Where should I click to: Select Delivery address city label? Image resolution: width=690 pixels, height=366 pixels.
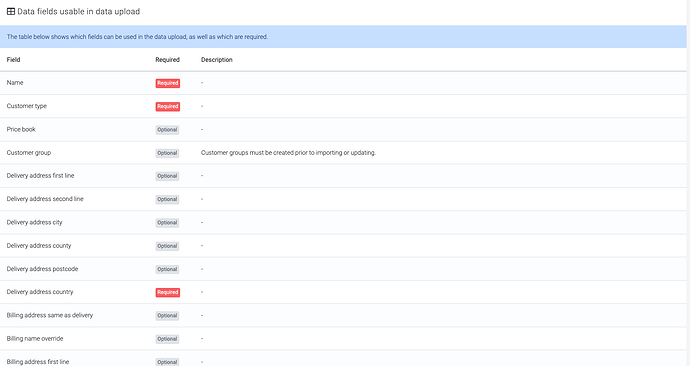tap(34, 223)
